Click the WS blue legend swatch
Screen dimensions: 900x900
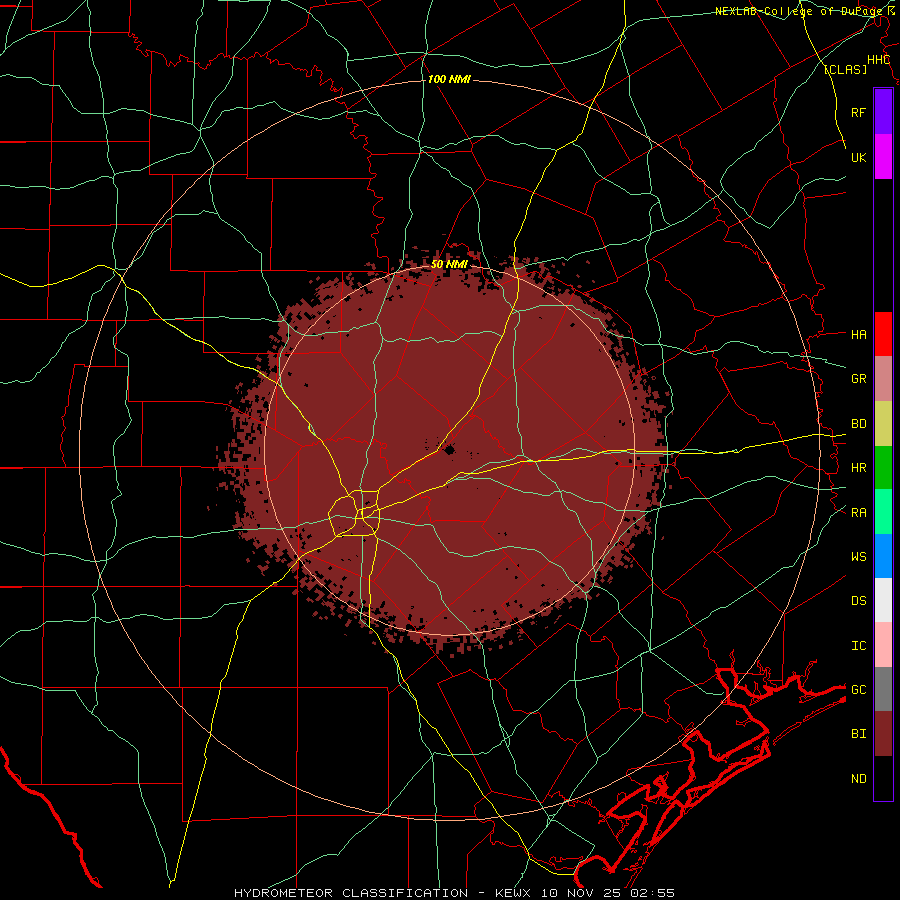click(883, 556)
